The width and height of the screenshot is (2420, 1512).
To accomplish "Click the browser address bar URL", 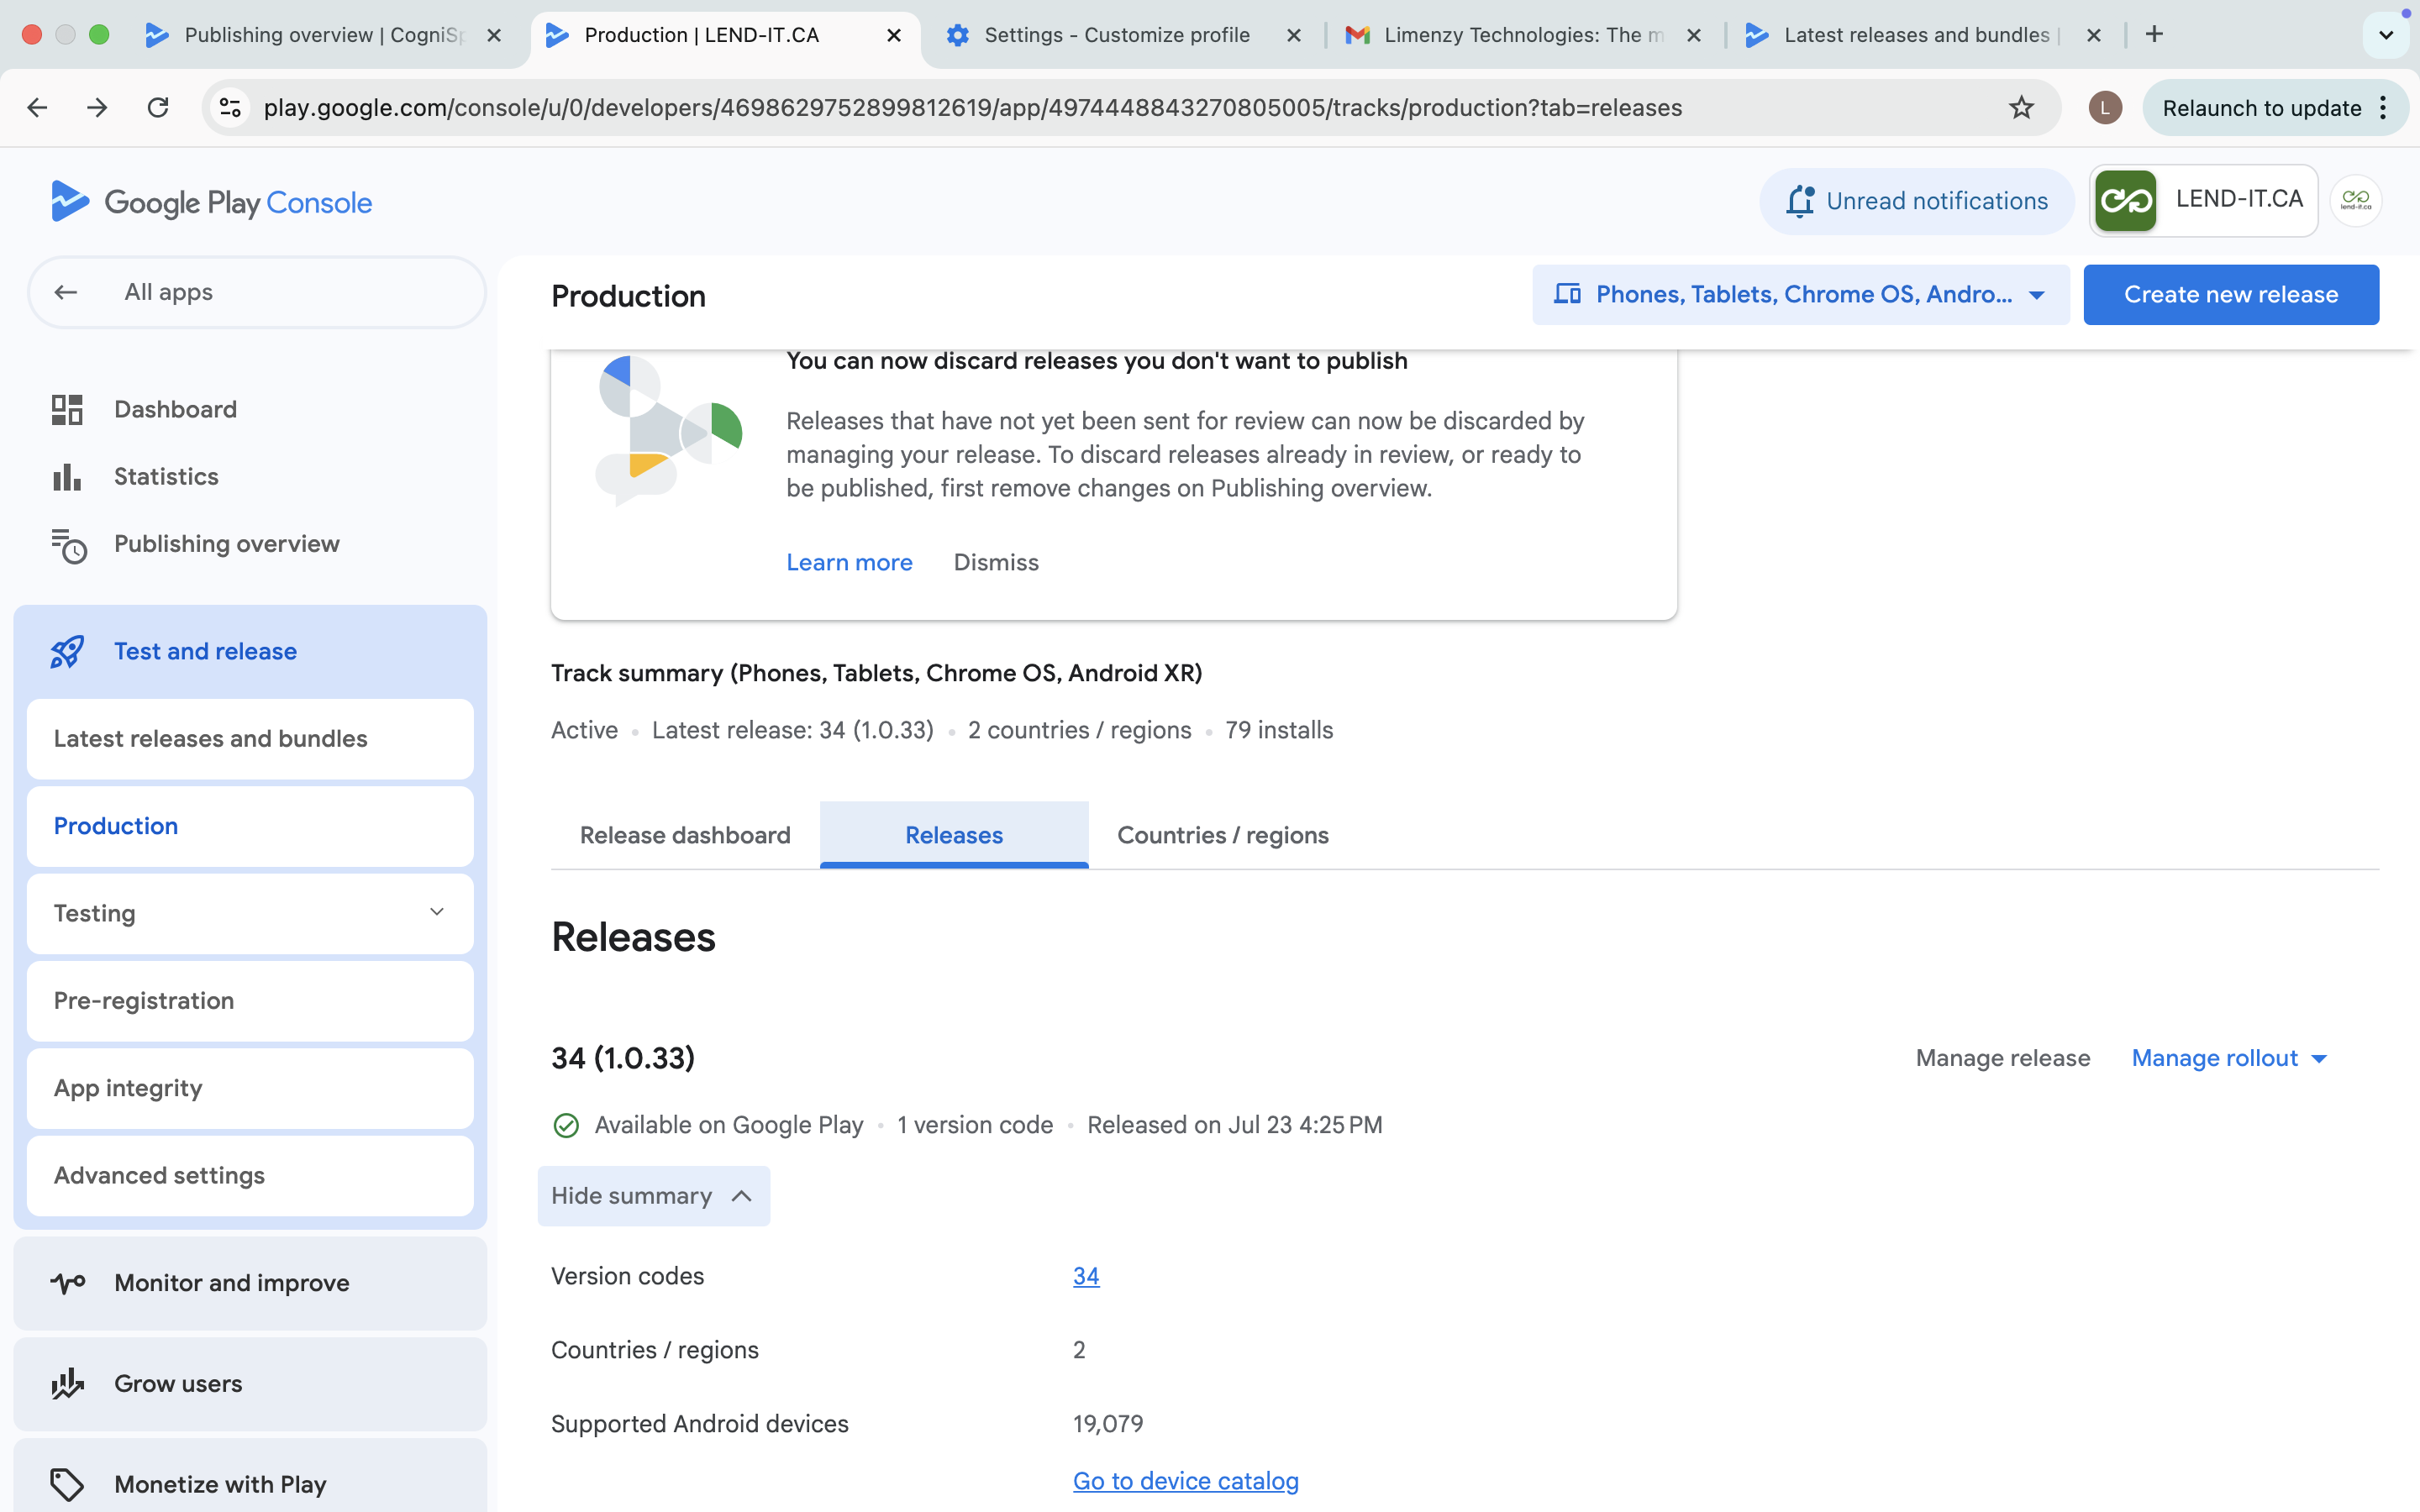I will coord(972,108).
